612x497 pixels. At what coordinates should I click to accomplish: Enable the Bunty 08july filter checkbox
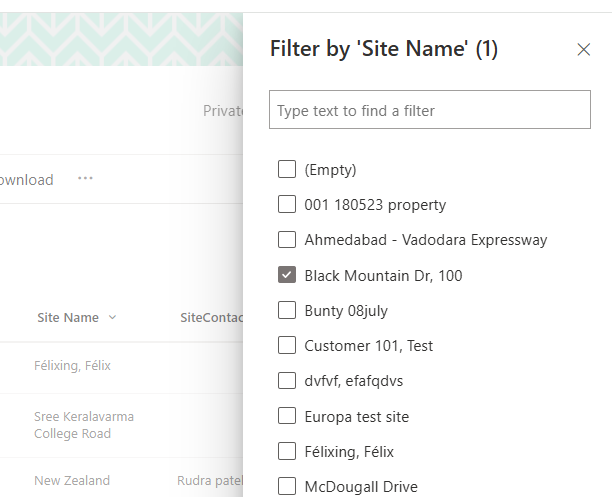coord(287,310)
